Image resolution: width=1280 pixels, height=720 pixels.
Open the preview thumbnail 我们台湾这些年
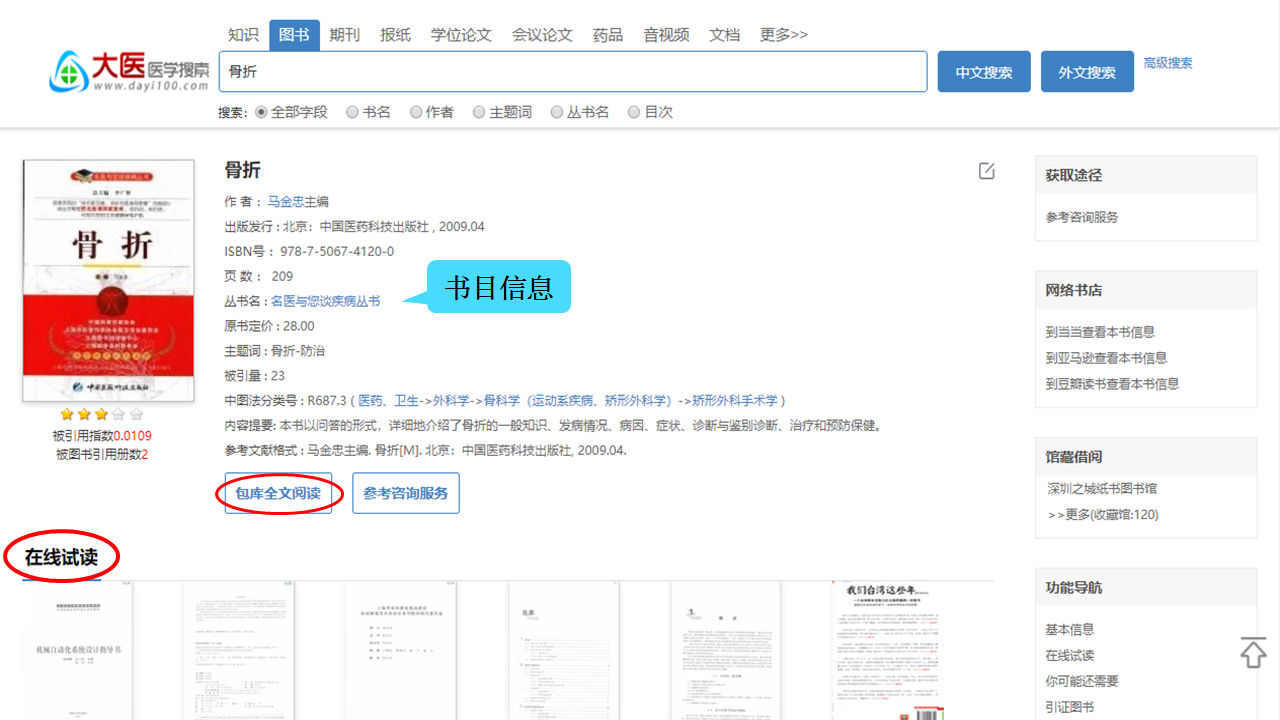tap(888, 650)
